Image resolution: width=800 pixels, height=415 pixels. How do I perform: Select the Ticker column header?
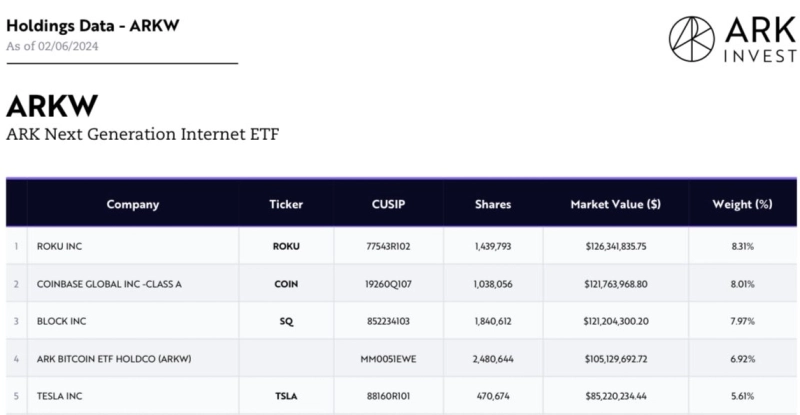[x=286, y=204]
